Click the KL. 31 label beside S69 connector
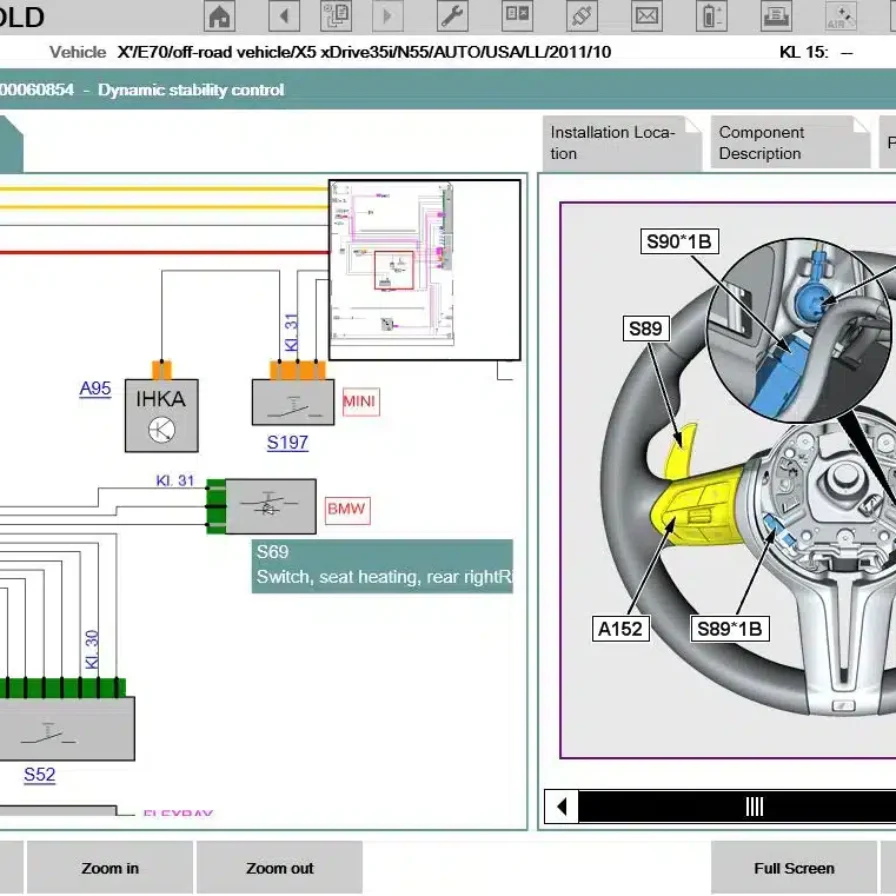Screen dimensions: 896x896 point(175,481)
